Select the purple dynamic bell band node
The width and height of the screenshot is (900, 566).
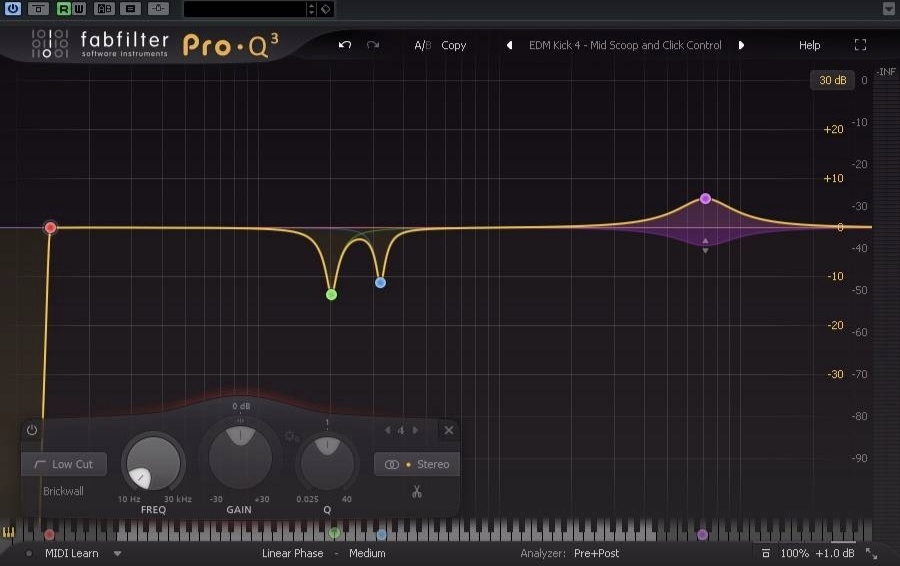(x=705, y=199)
